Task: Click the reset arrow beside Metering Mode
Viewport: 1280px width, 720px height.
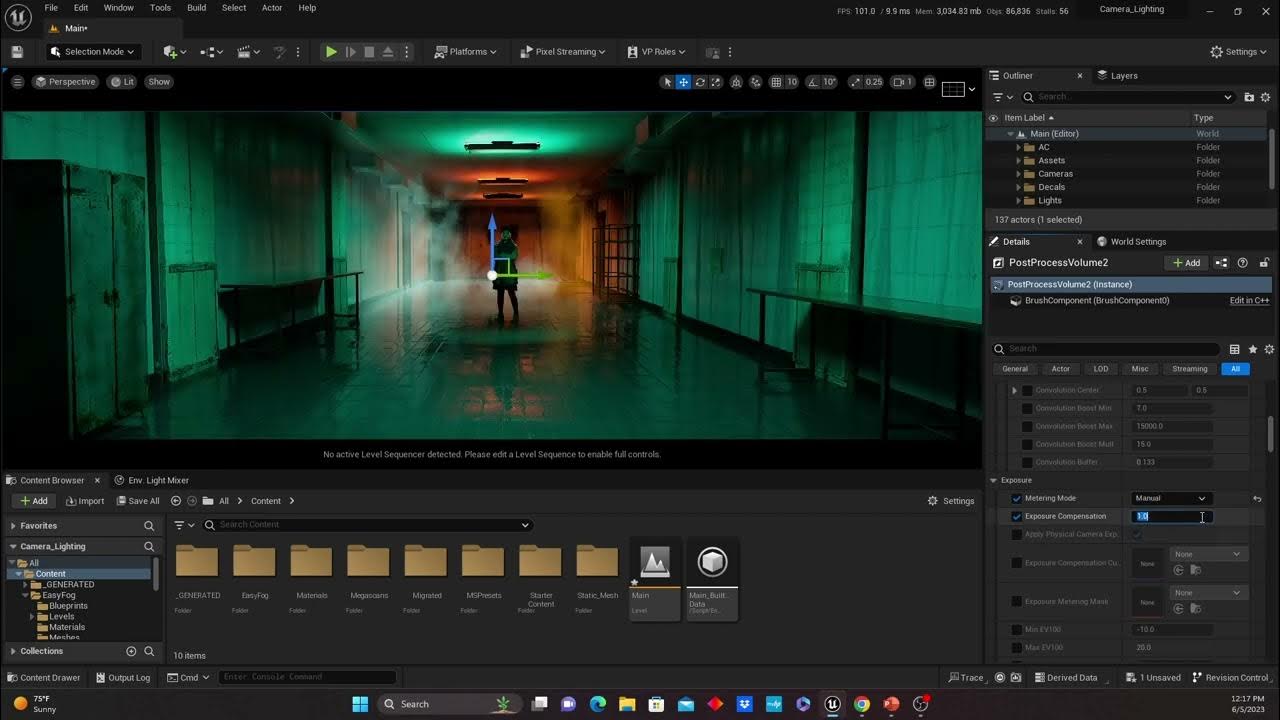Action: click(1257, 498)
